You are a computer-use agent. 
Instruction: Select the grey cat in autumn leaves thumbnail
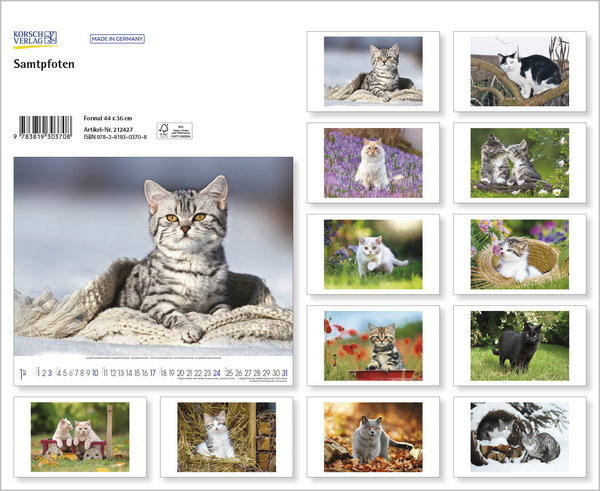(x=373, y=436)
